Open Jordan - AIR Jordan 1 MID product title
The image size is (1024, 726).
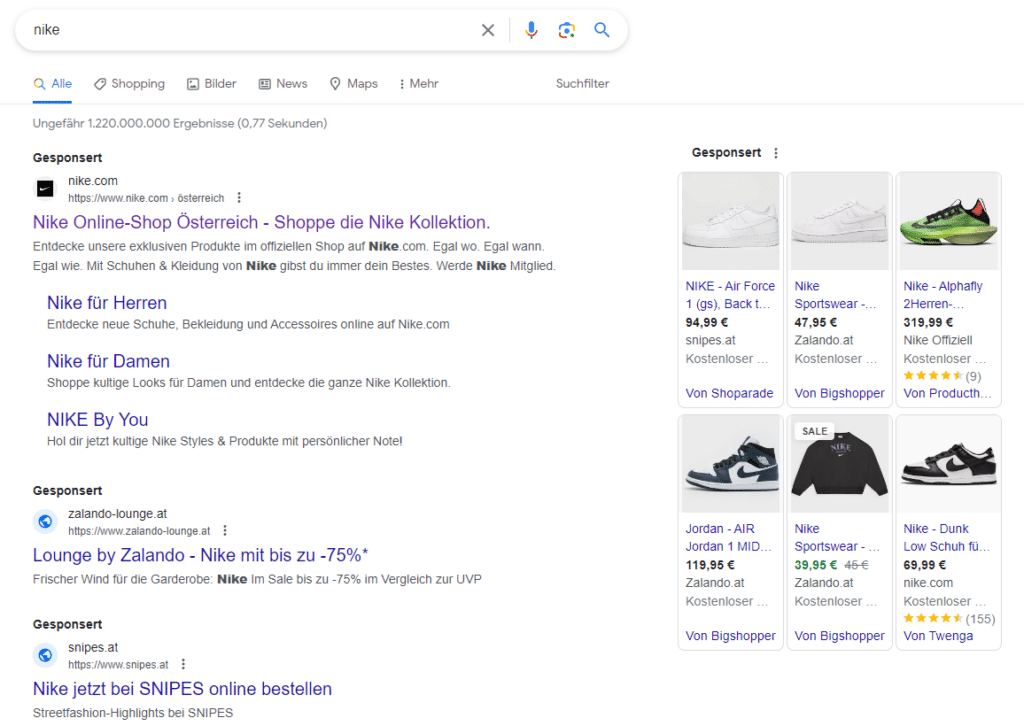pos(728,538)
